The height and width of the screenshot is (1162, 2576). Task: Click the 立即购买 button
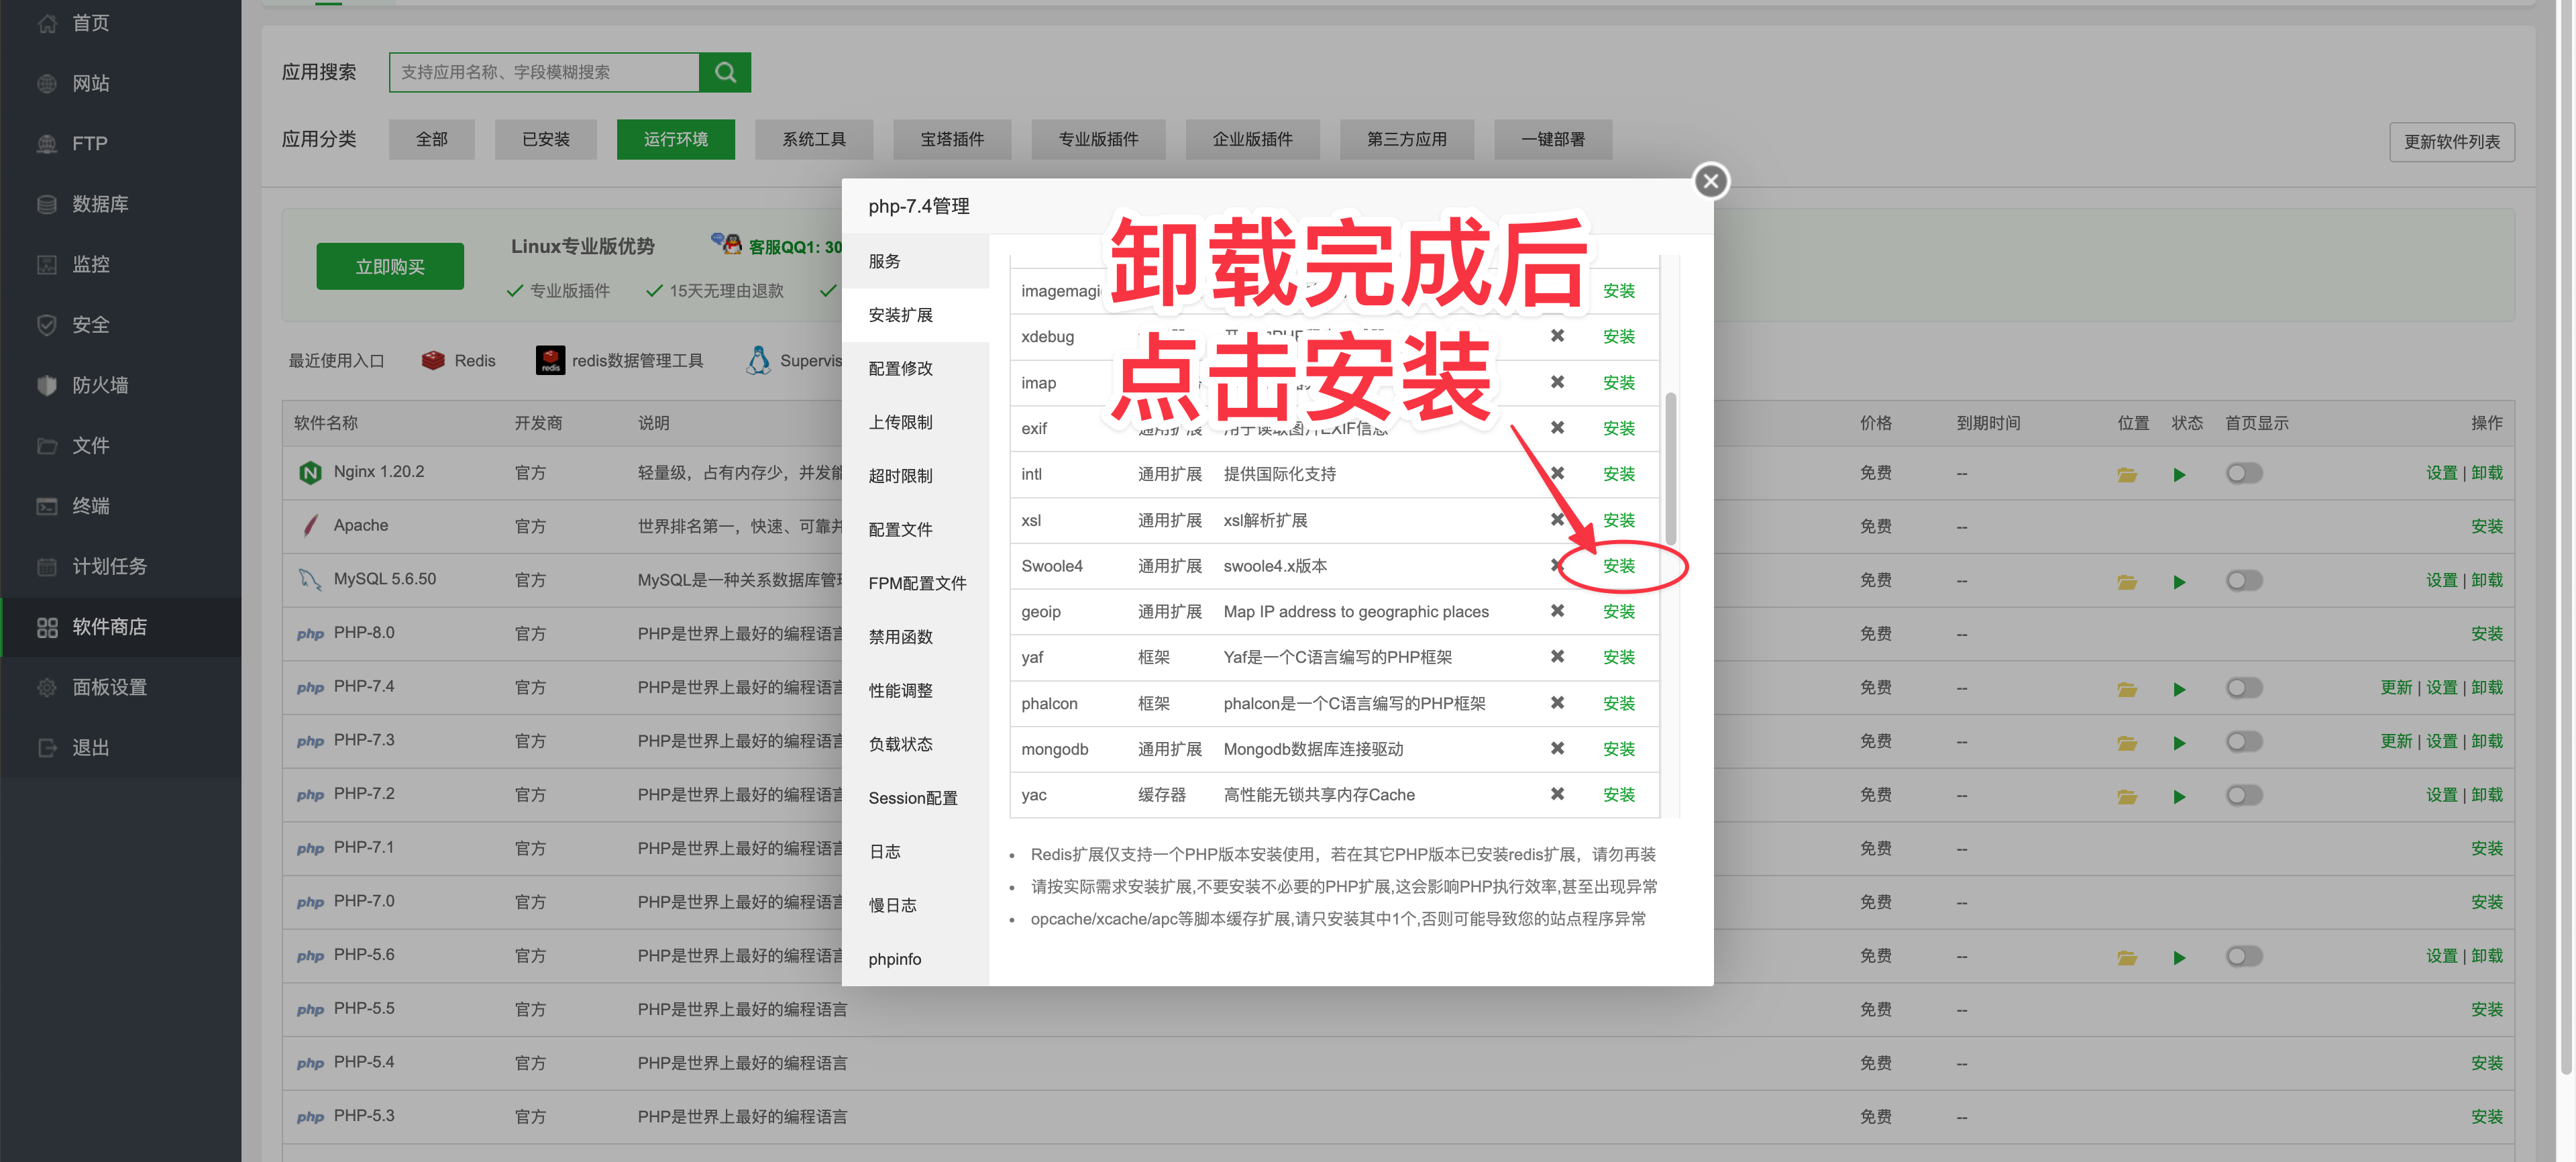[x=390, y=267]
